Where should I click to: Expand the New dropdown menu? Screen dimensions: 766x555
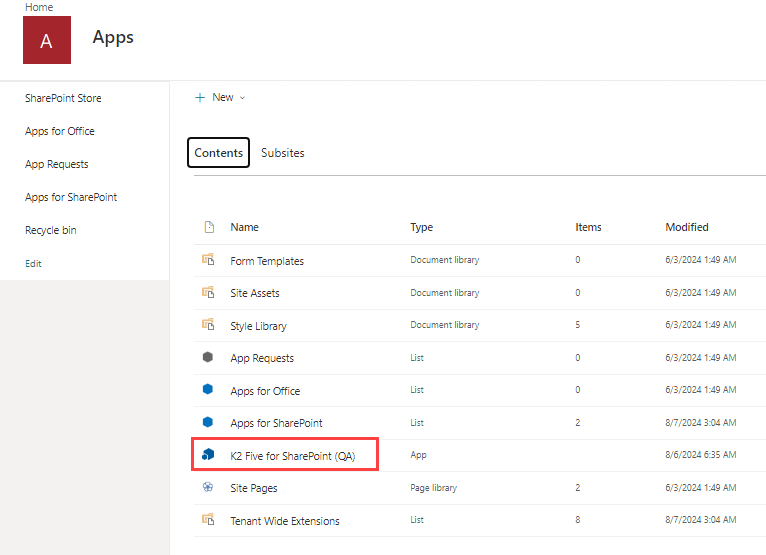(220, 97)
